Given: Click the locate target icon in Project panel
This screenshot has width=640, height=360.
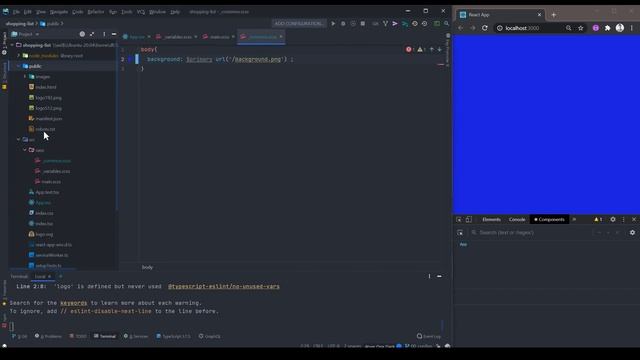Looking at the screenshot, I should 82,34.
